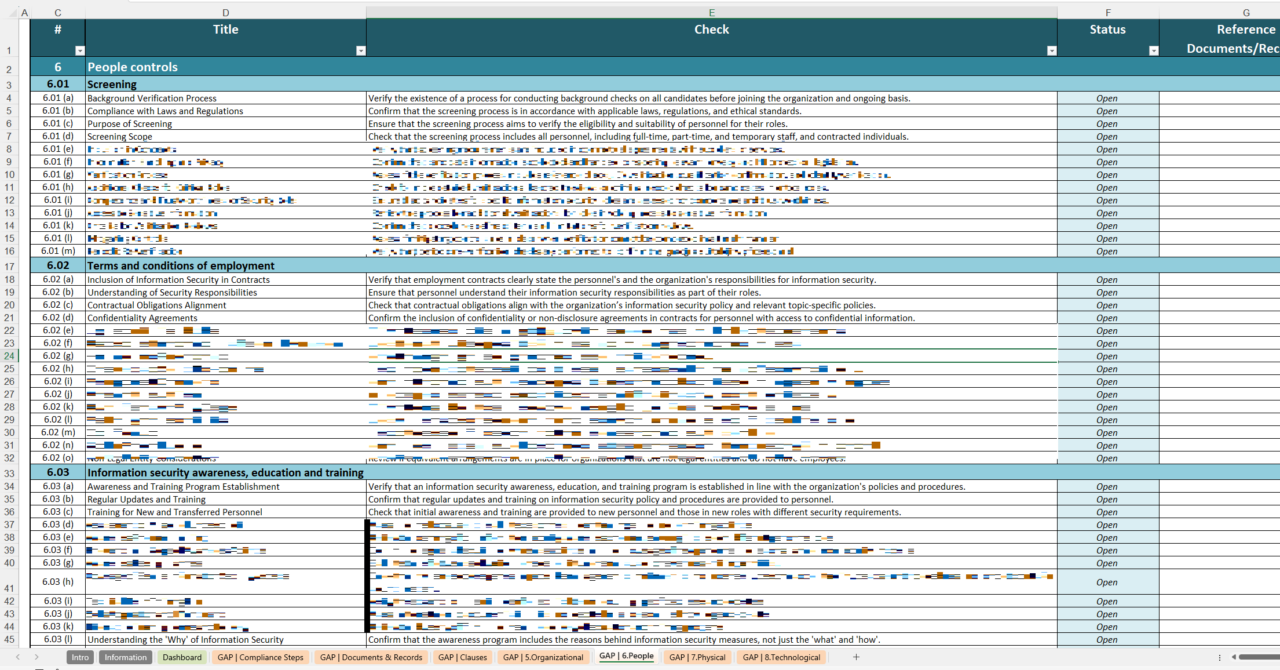Select the GAP | Clauses sheet tab
The image size is (1280, 670).
462,657
